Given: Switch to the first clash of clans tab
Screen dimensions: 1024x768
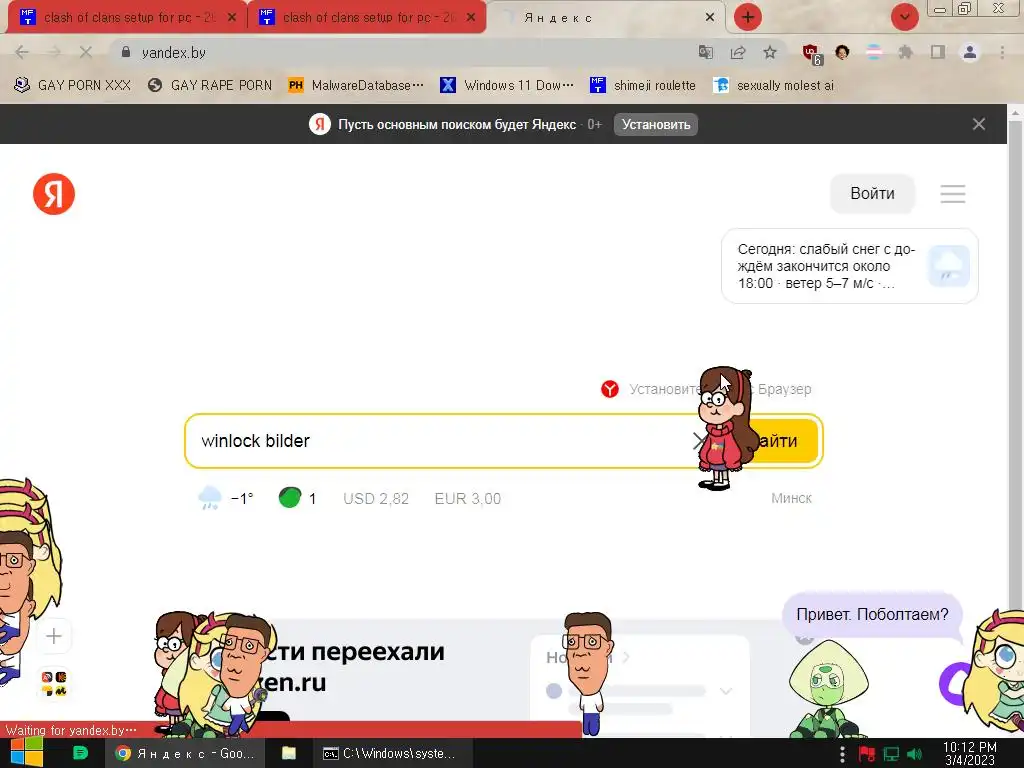Looking at the screenshot, I should 127,18.
